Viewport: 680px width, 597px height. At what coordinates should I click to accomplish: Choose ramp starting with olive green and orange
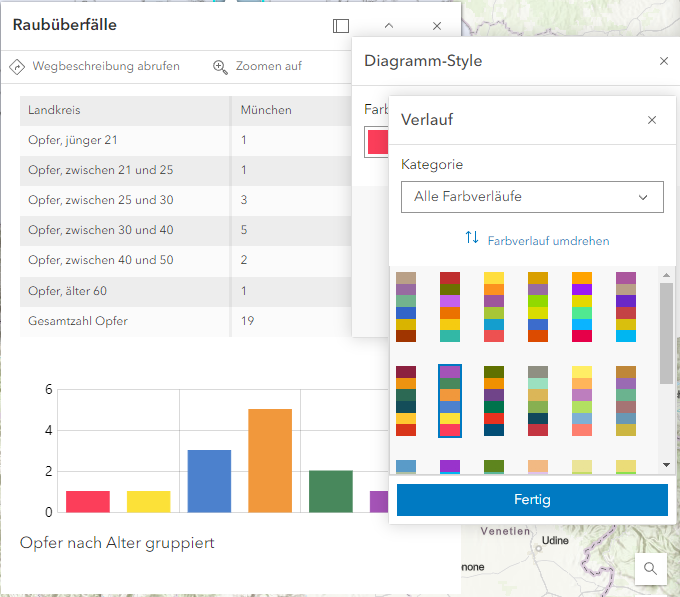click(494, 401)
